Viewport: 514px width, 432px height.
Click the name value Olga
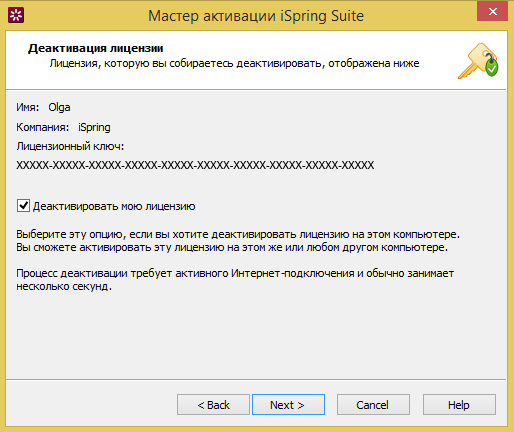pyautogui.click(x=59, y=108)
